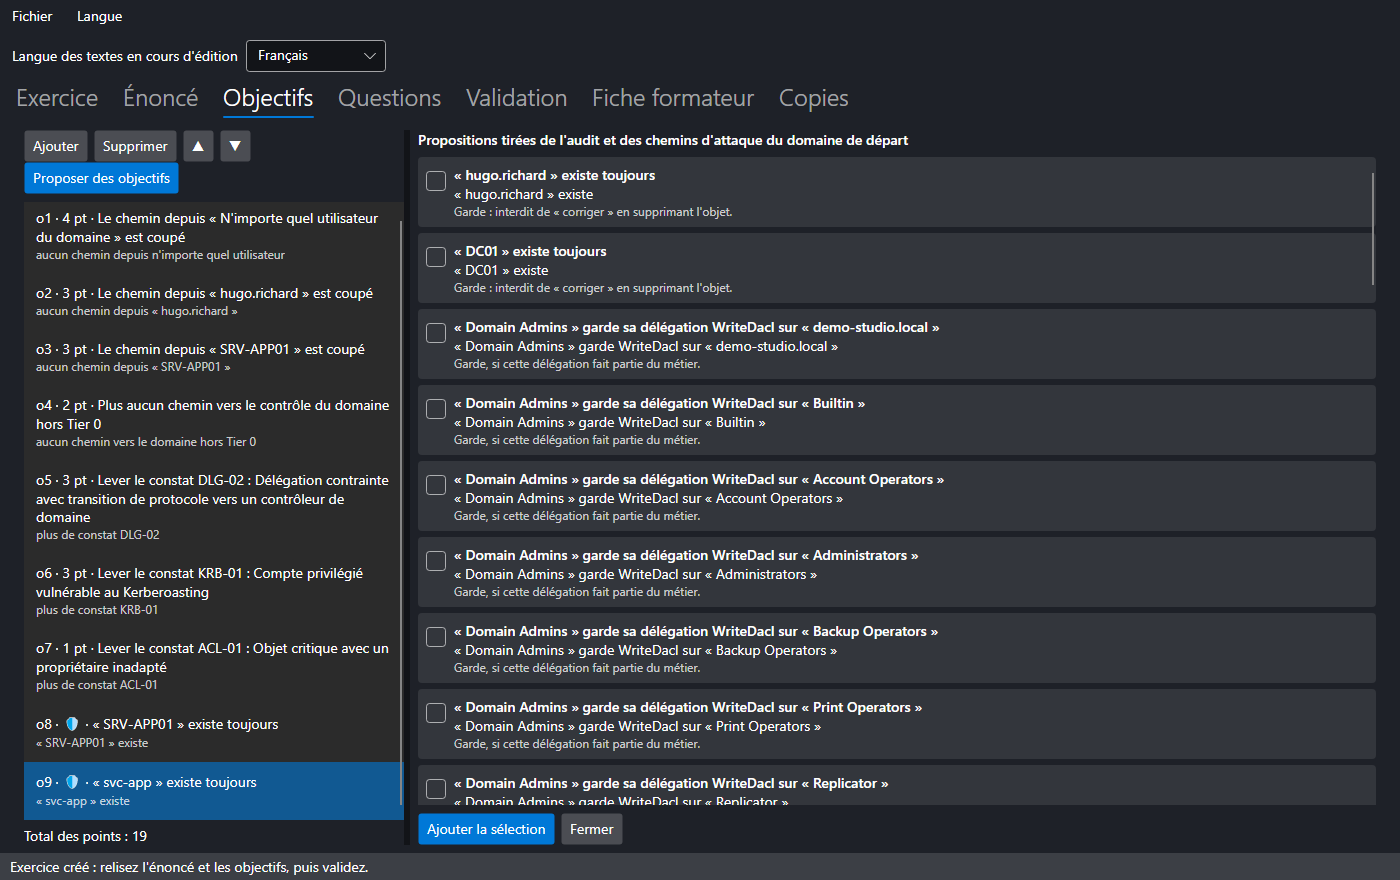
Task: Click the shield icon on objective o9
Action: pyautogui.click(x=72, y=782)
